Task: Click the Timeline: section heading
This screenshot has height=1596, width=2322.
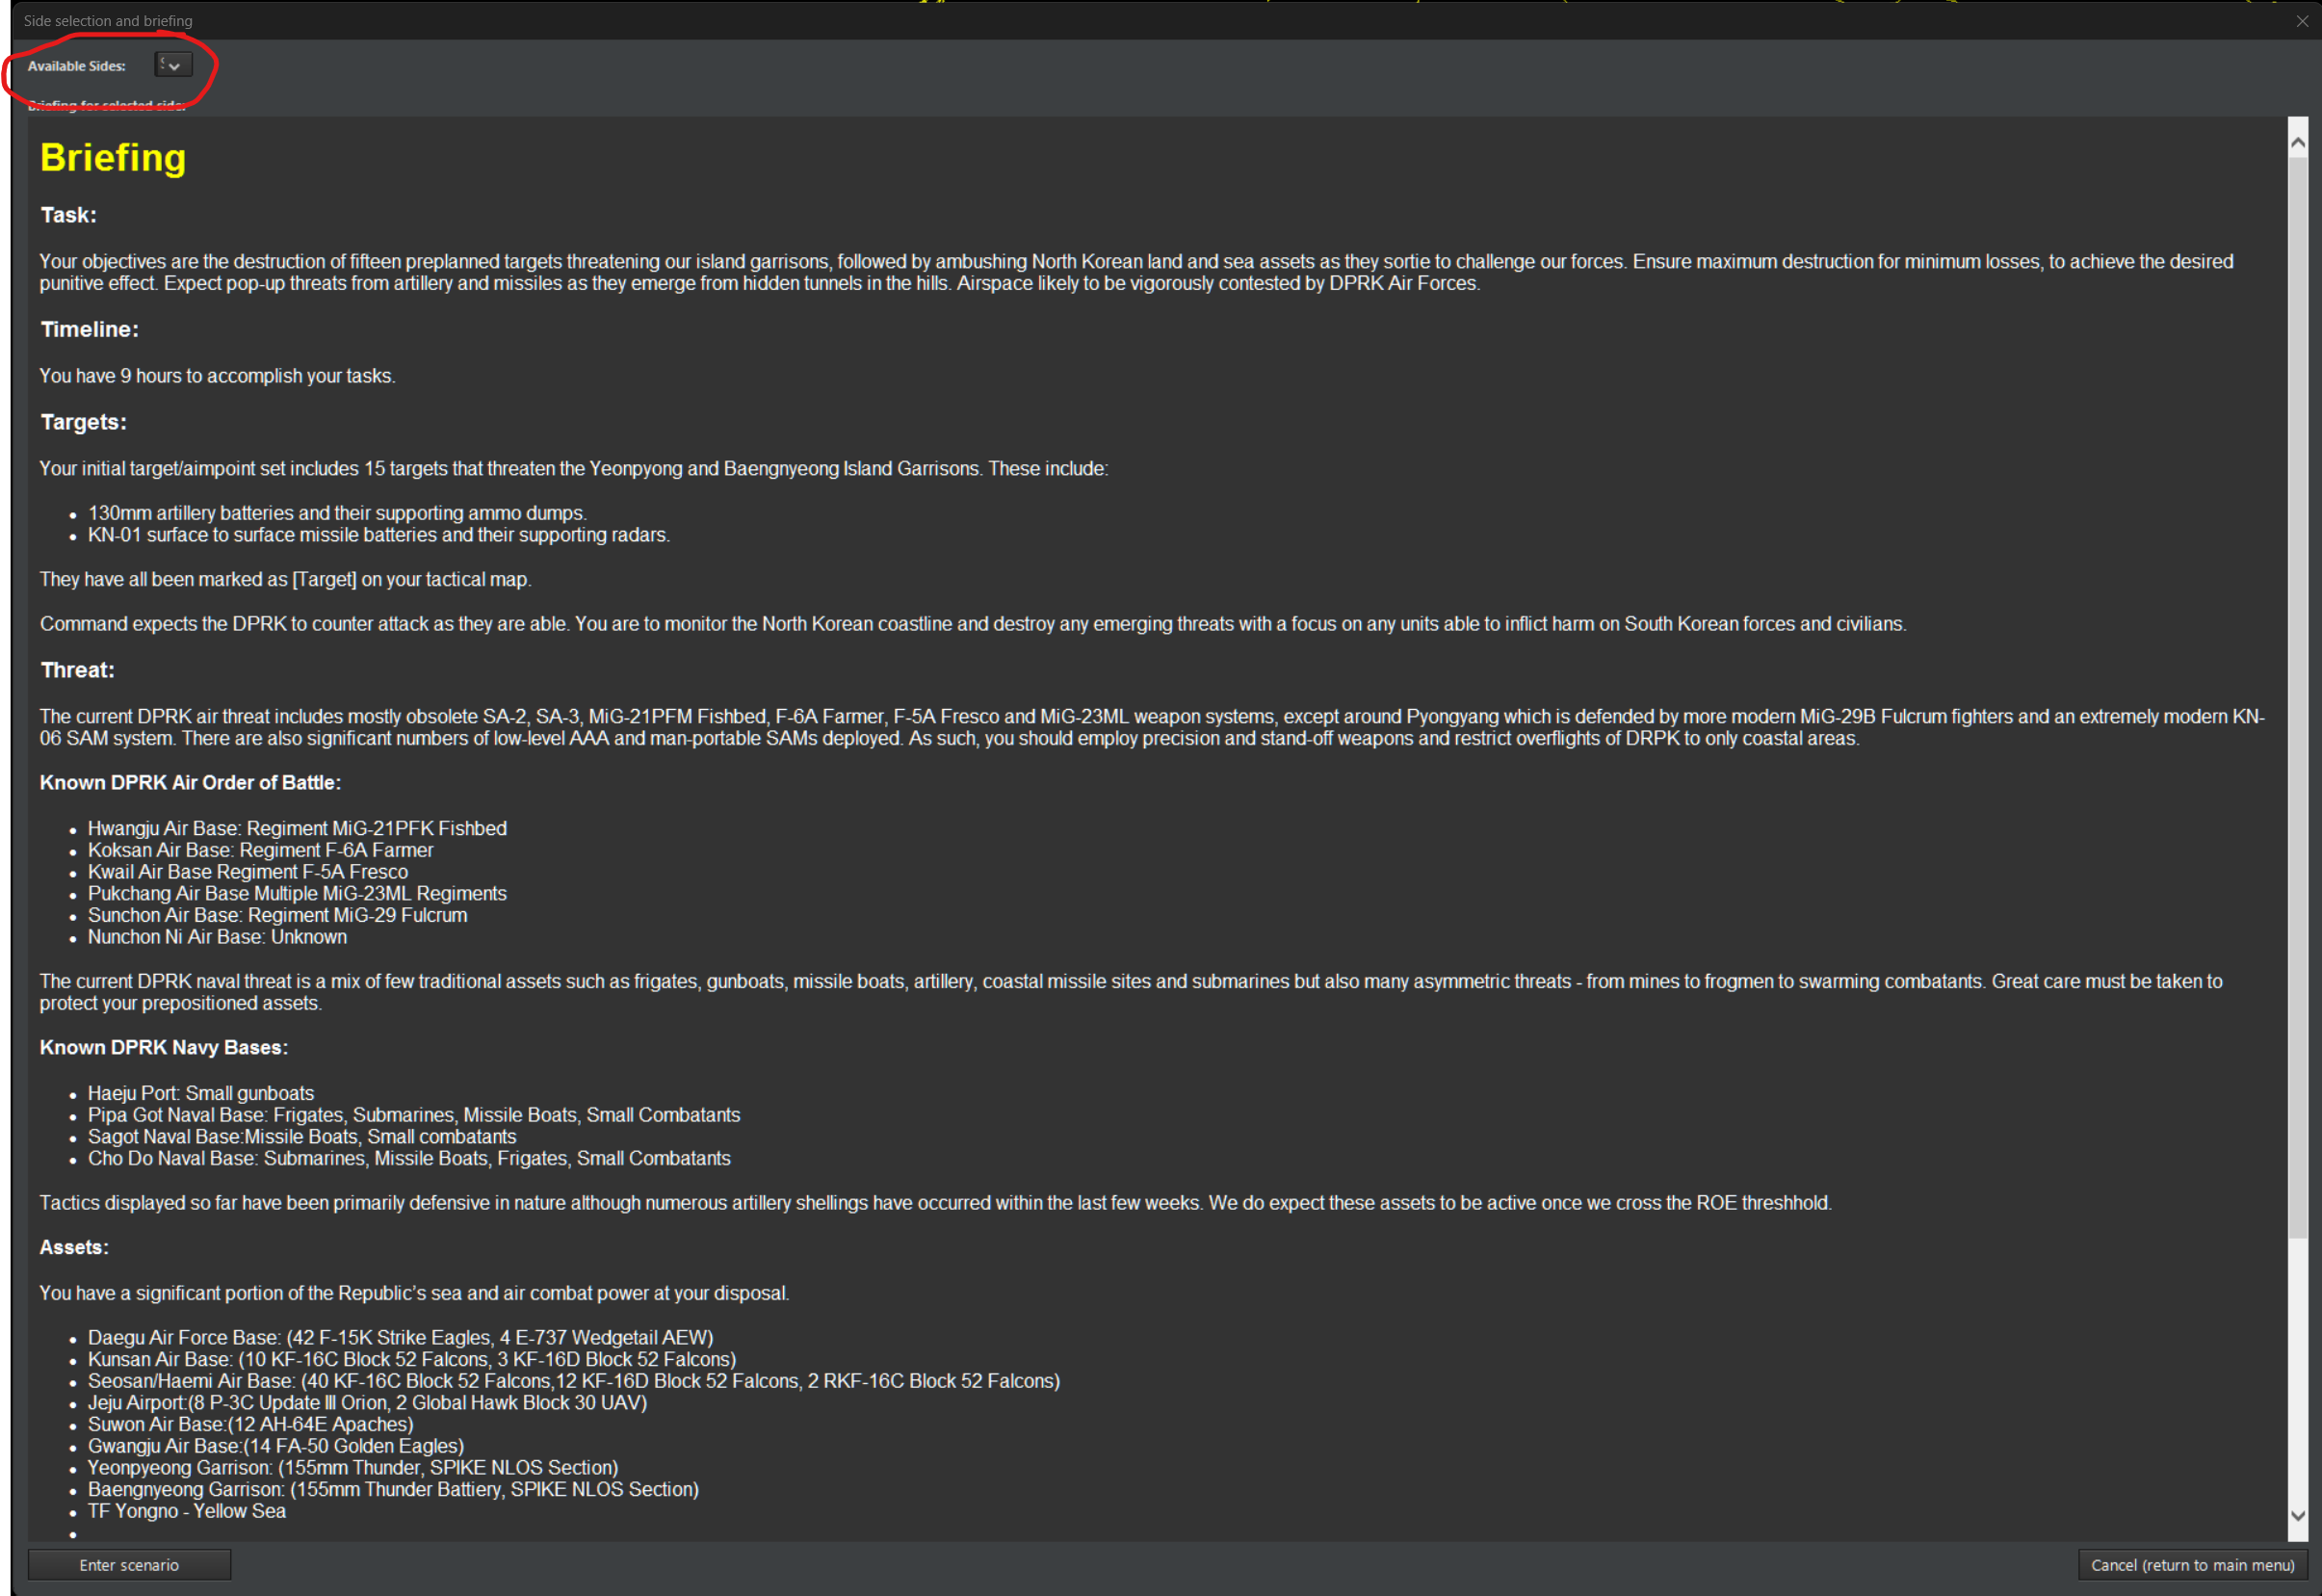Action: [x=89, y=329]
